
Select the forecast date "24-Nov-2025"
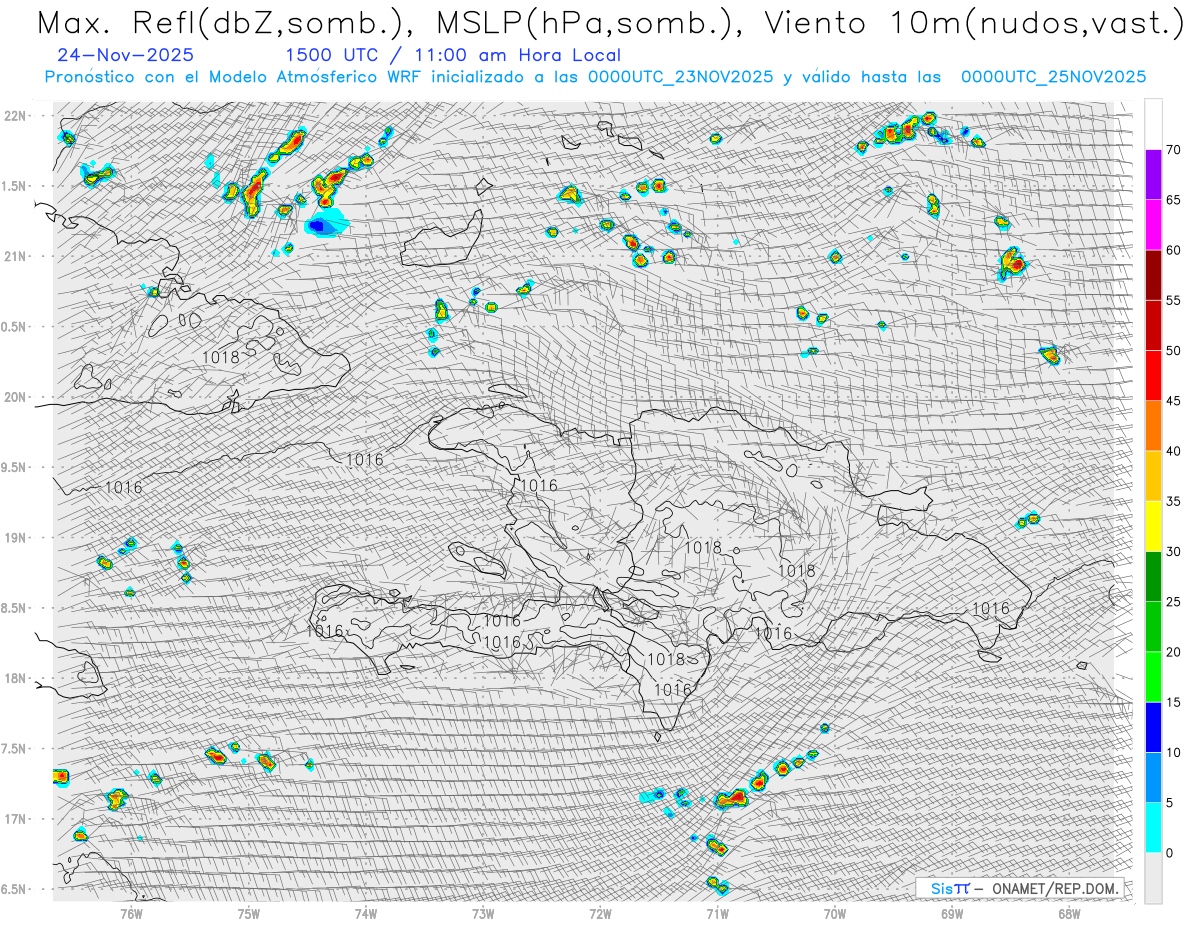point(126,56)
